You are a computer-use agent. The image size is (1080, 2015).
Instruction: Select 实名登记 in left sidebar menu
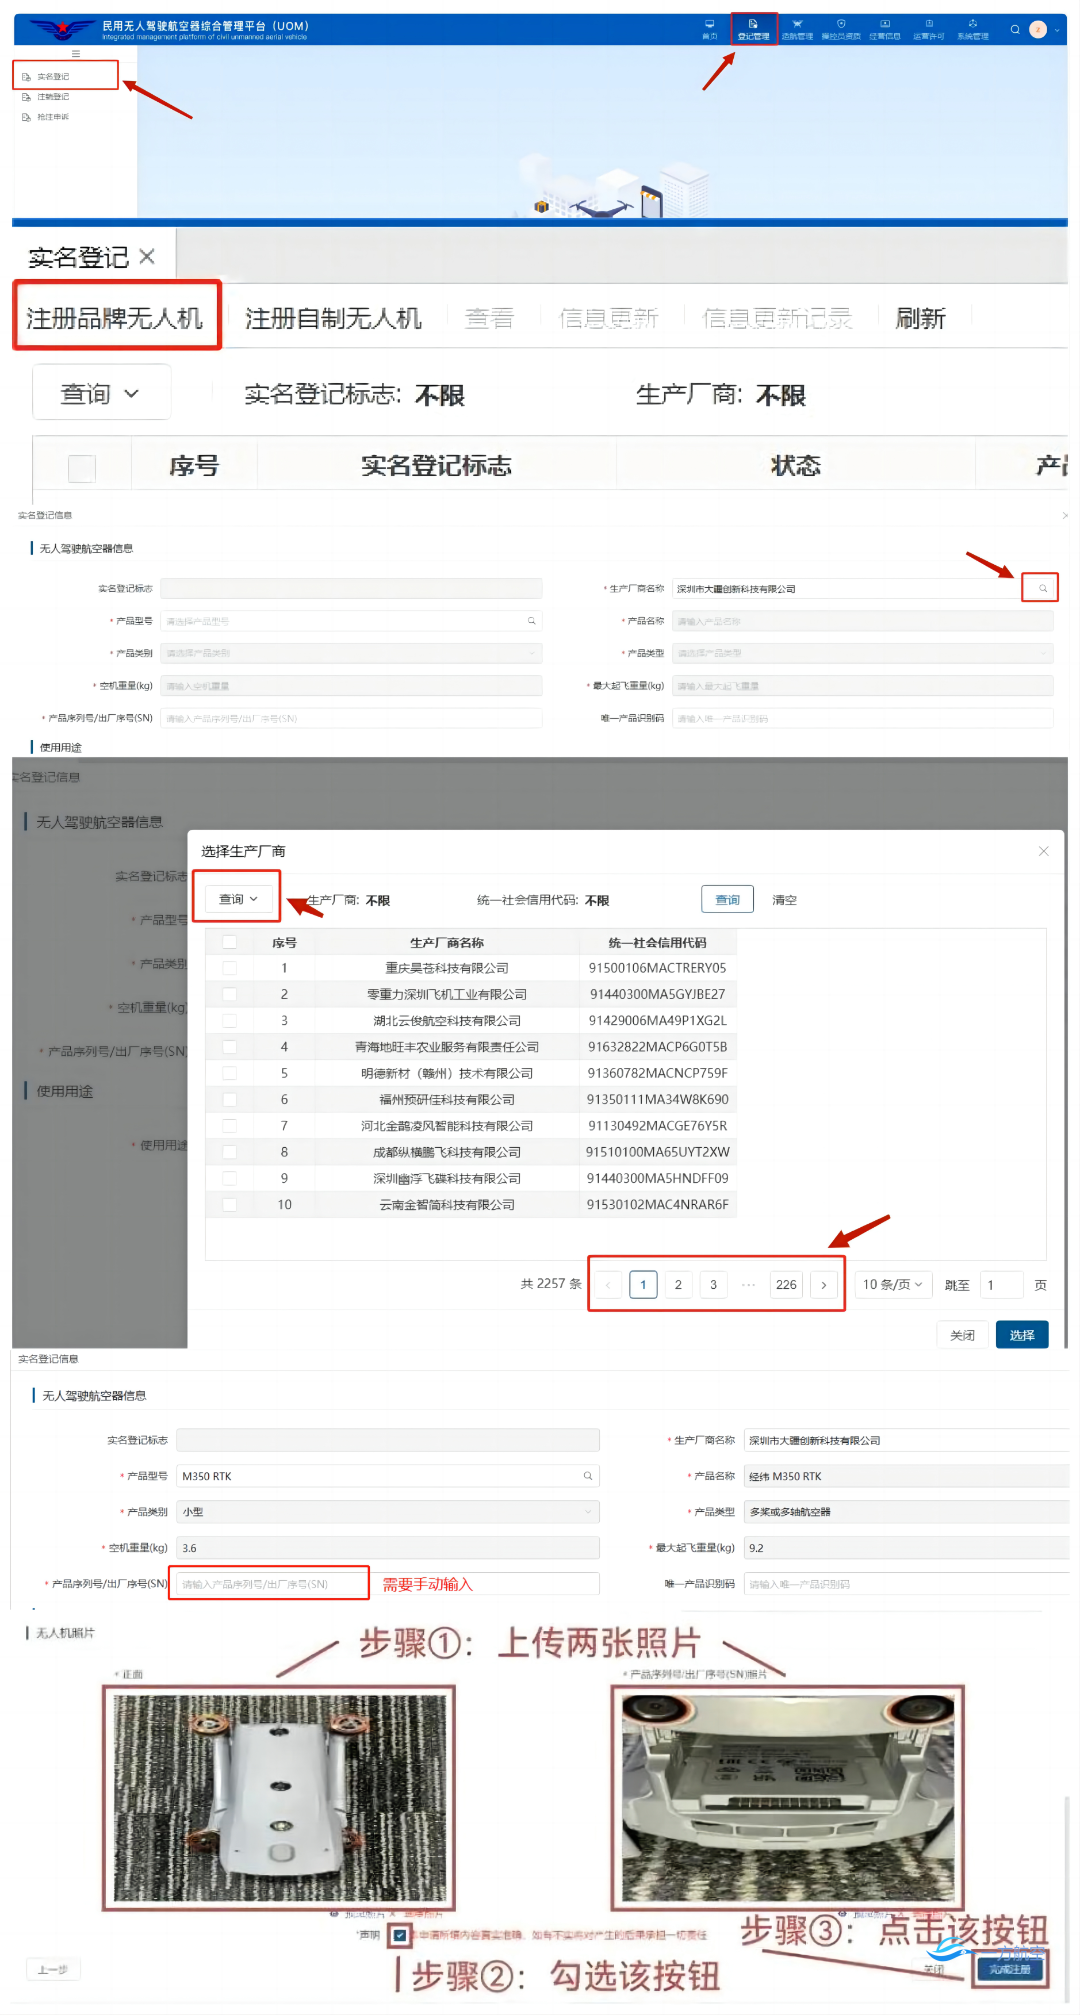[x=54, y=76]
